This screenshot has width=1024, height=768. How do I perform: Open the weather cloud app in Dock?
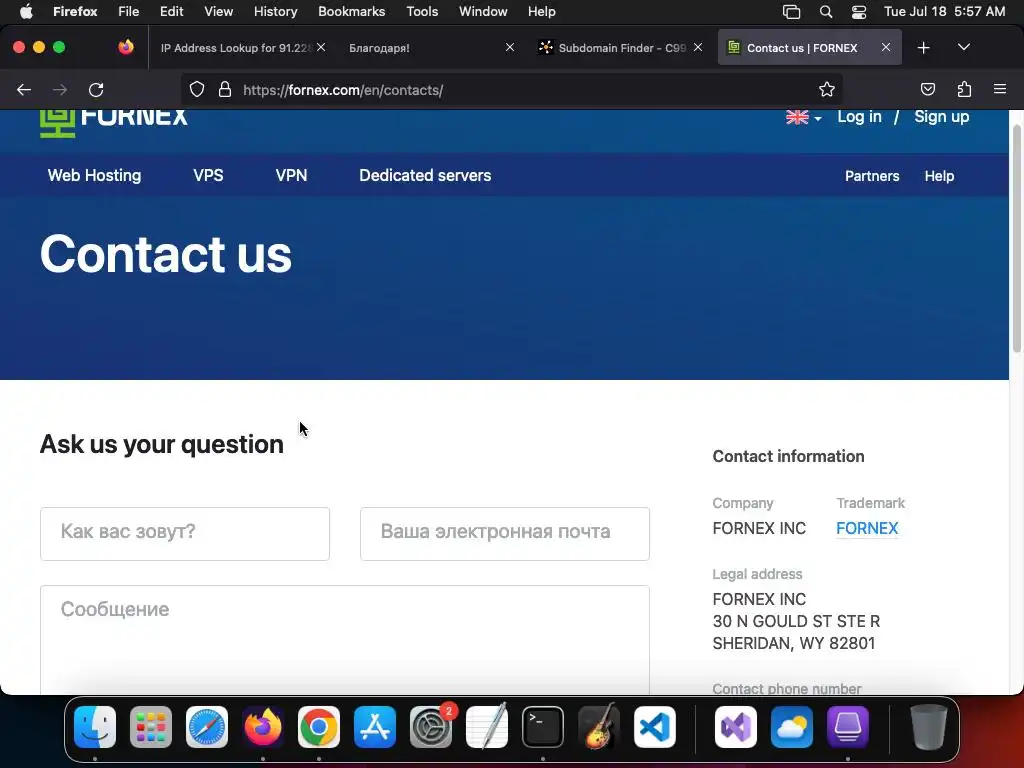pos(792,727)
